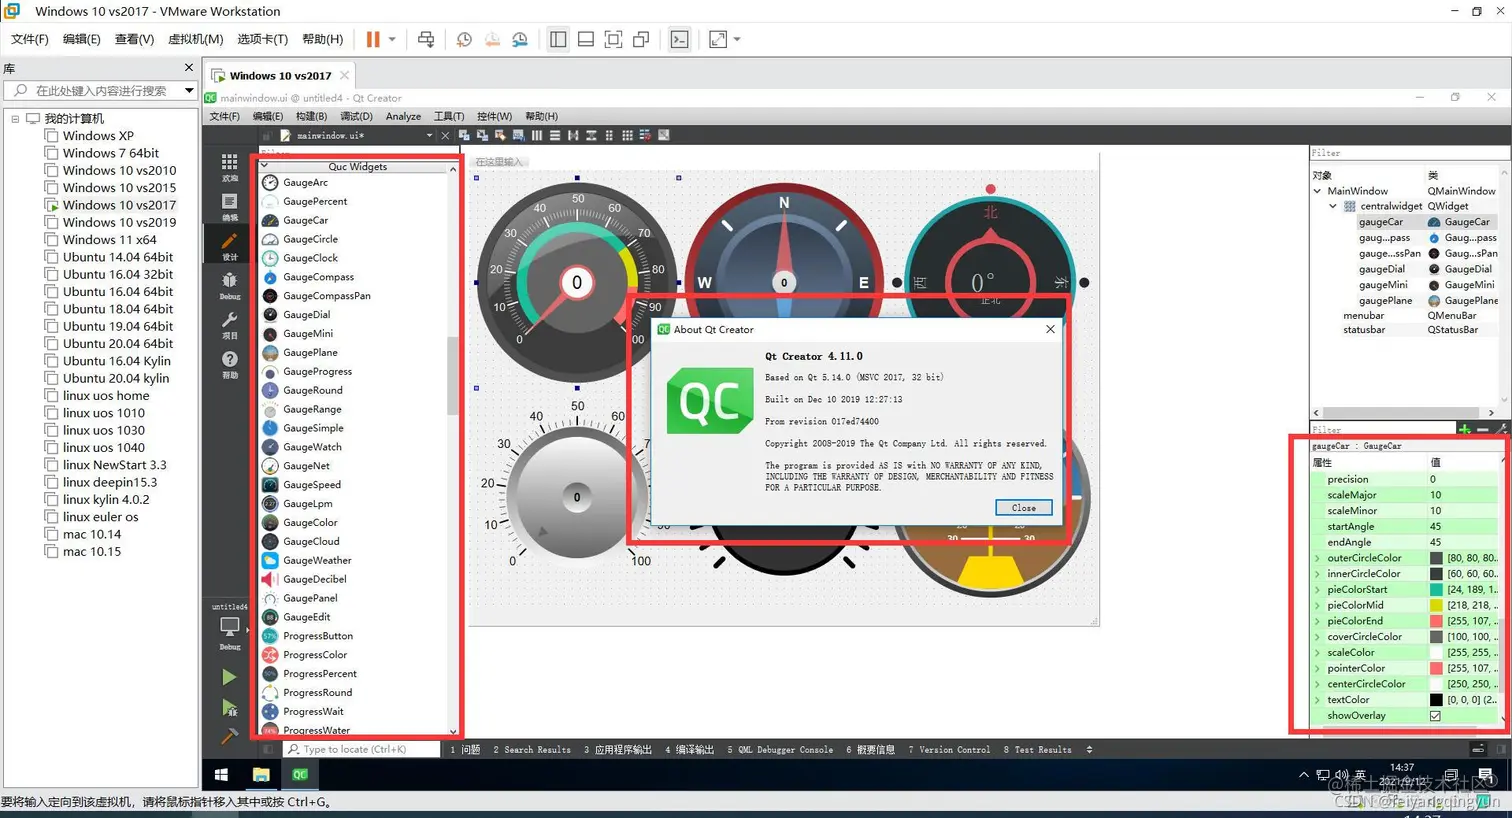Tick the checkbox beside mac 10.15
Viewport: 1512px width, 818px height.
51,552
